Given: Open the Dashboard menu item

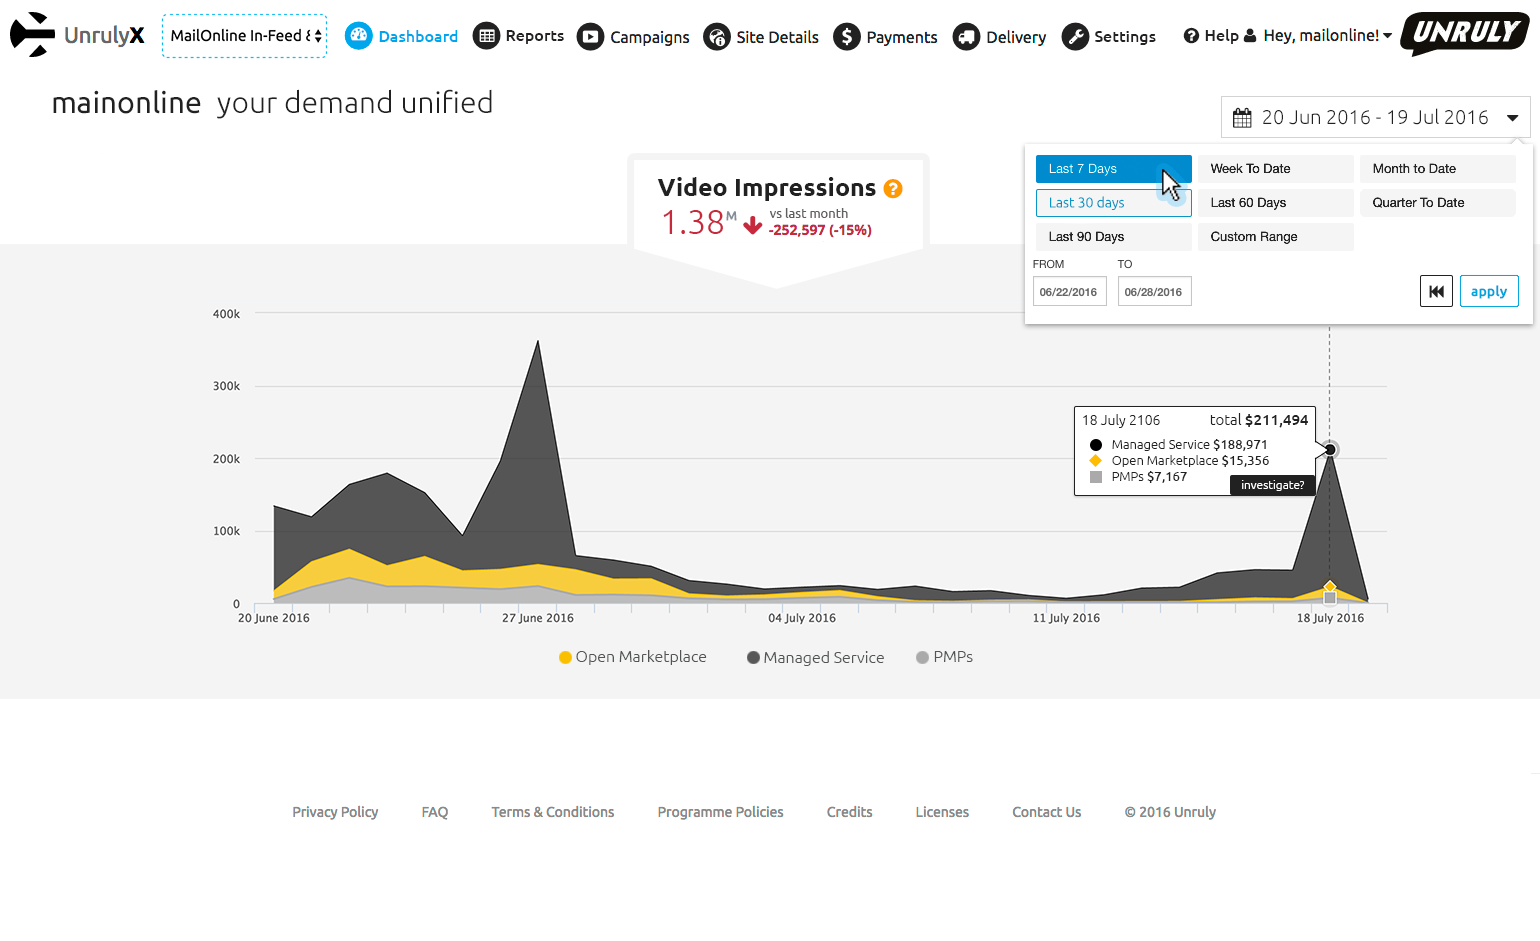Looking at the screenshot, I should [x=418, y=36].
